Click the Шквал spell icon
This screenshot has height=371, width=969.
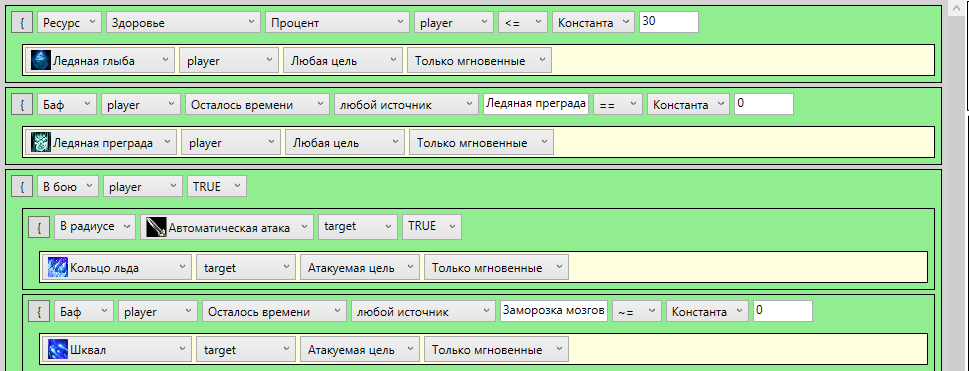point(59,349)
